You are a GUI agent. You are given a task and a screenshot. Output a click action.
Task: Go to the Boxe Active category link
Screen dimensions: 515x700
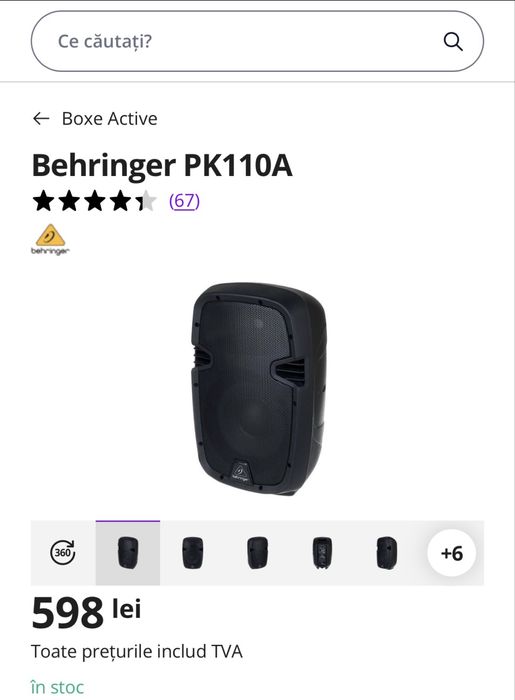tap(109, 118)
